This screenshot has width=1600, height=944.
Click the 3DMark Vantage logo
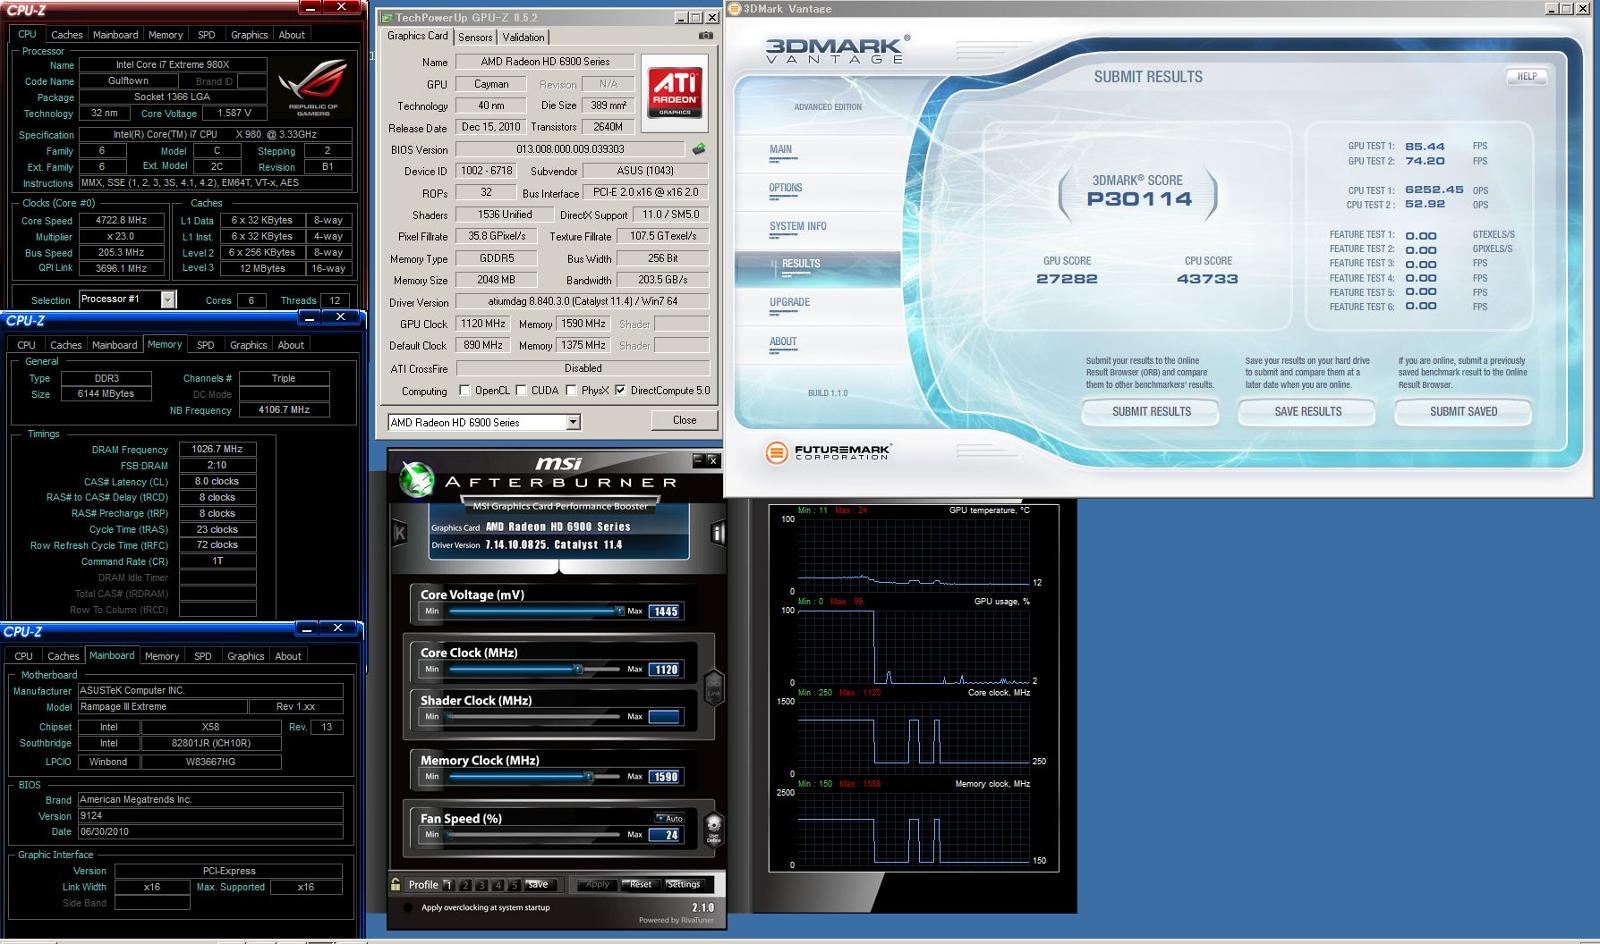click(x=838, y=49)
